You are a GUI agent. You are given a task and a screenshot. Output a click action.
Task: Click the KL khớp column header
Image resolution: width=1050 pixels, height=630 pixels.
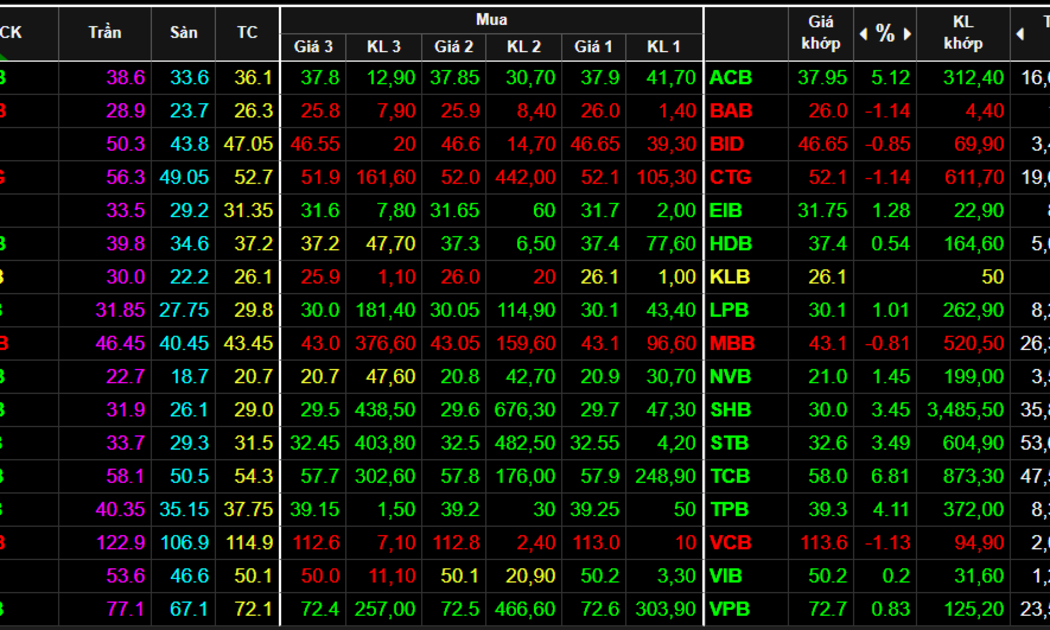(x=963, y=33)
